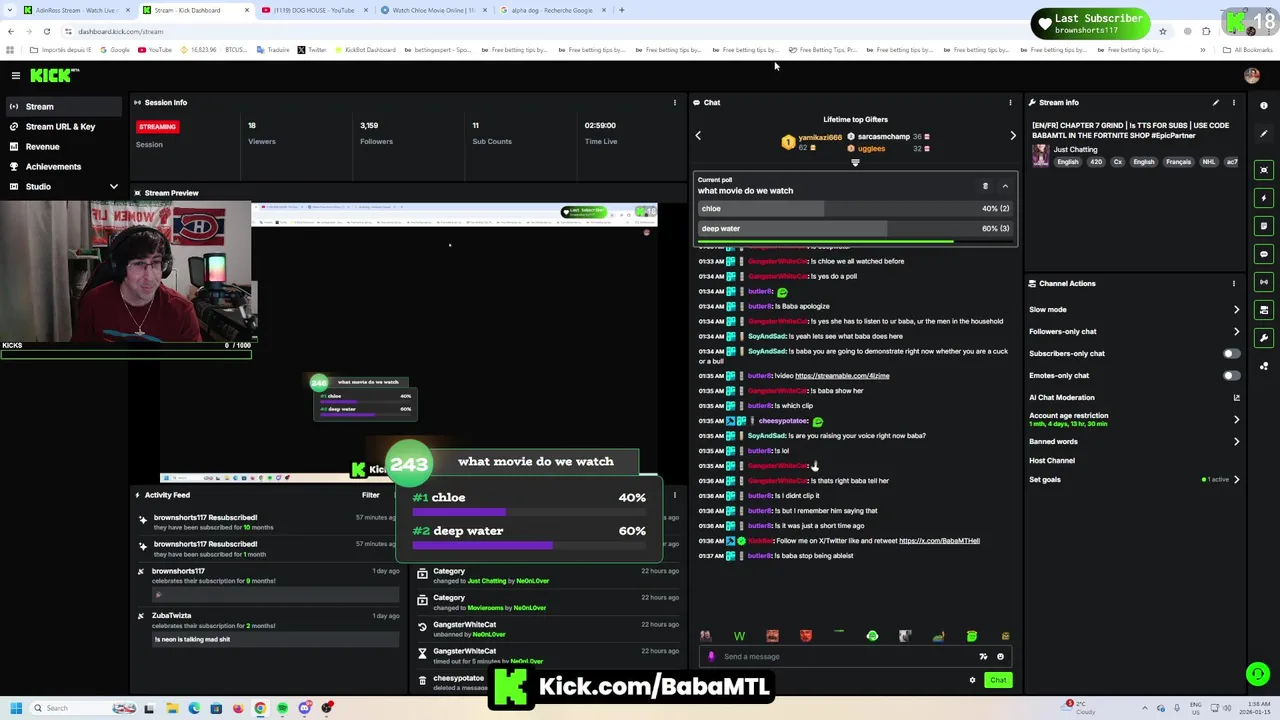
Task: Open Channel Actions options menu
Action: pos(1233,283)
